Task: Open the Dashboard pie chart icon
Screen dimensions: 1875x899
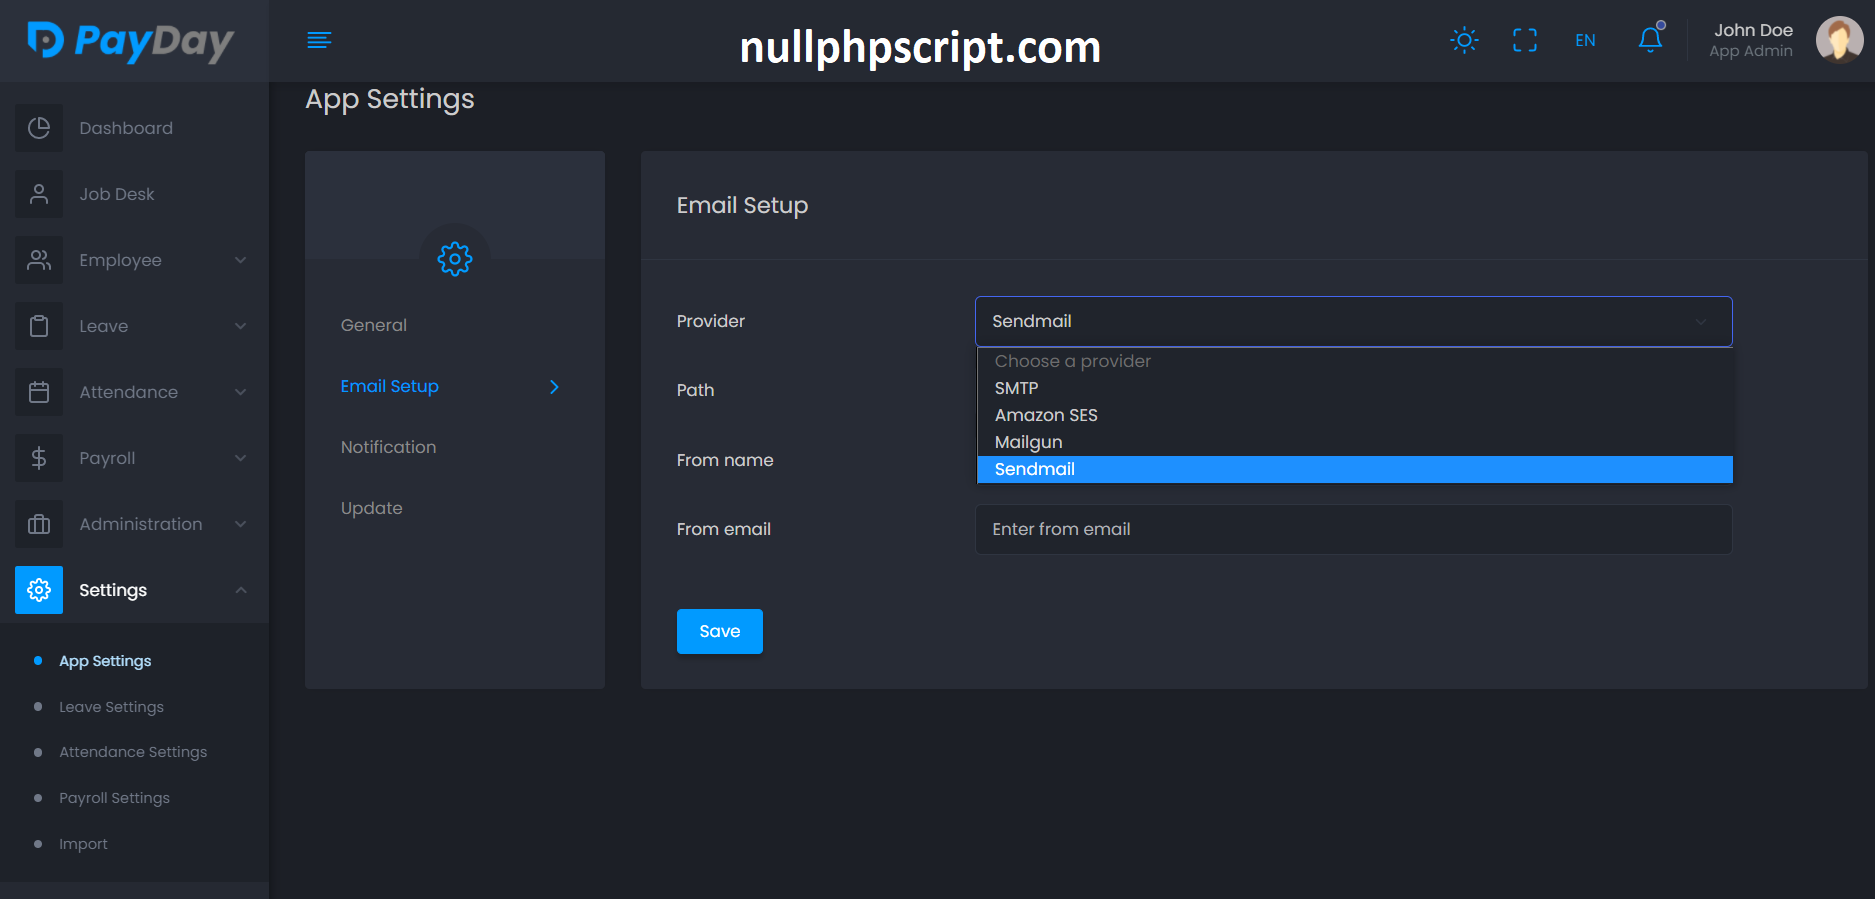Action: pos(39,128)
